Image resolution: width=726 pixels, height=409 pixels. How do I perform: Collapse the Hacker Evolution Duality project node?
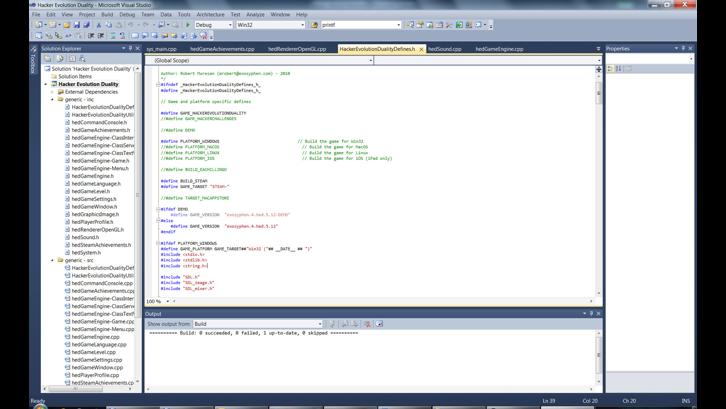pos(46,84)
